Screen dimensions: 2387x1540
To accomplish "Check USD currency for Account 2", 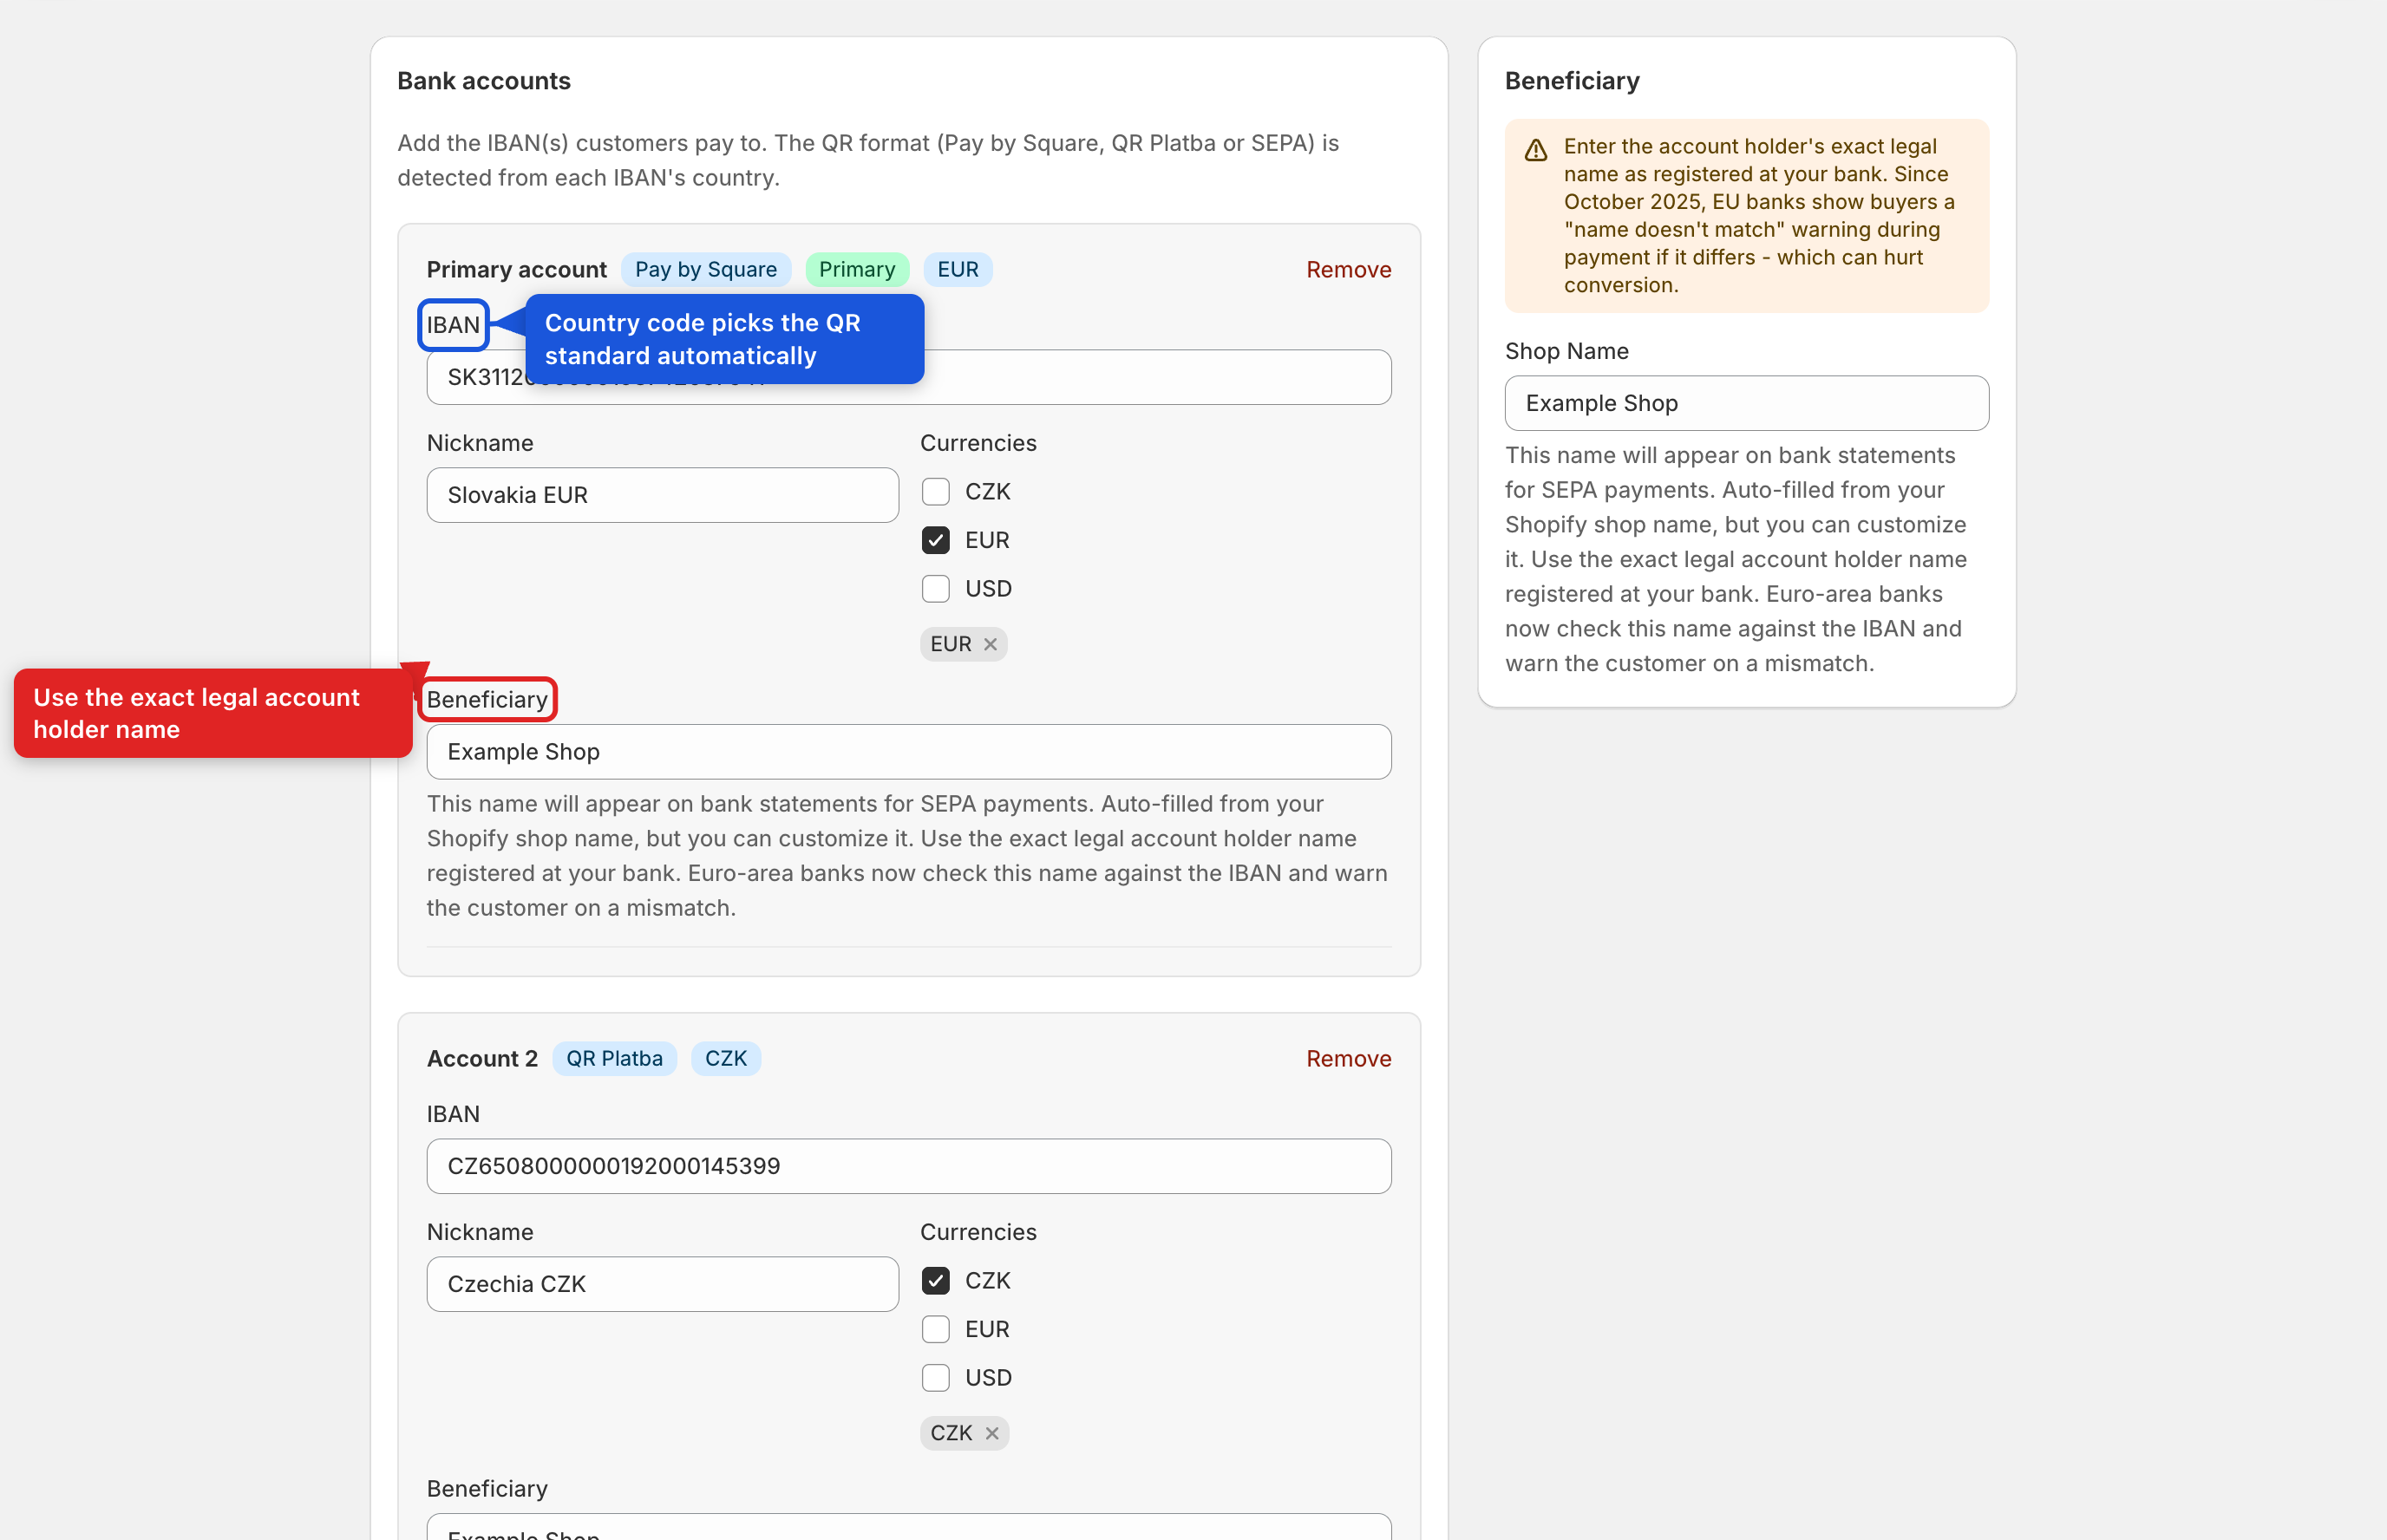I will click(x=935, y=1378).
